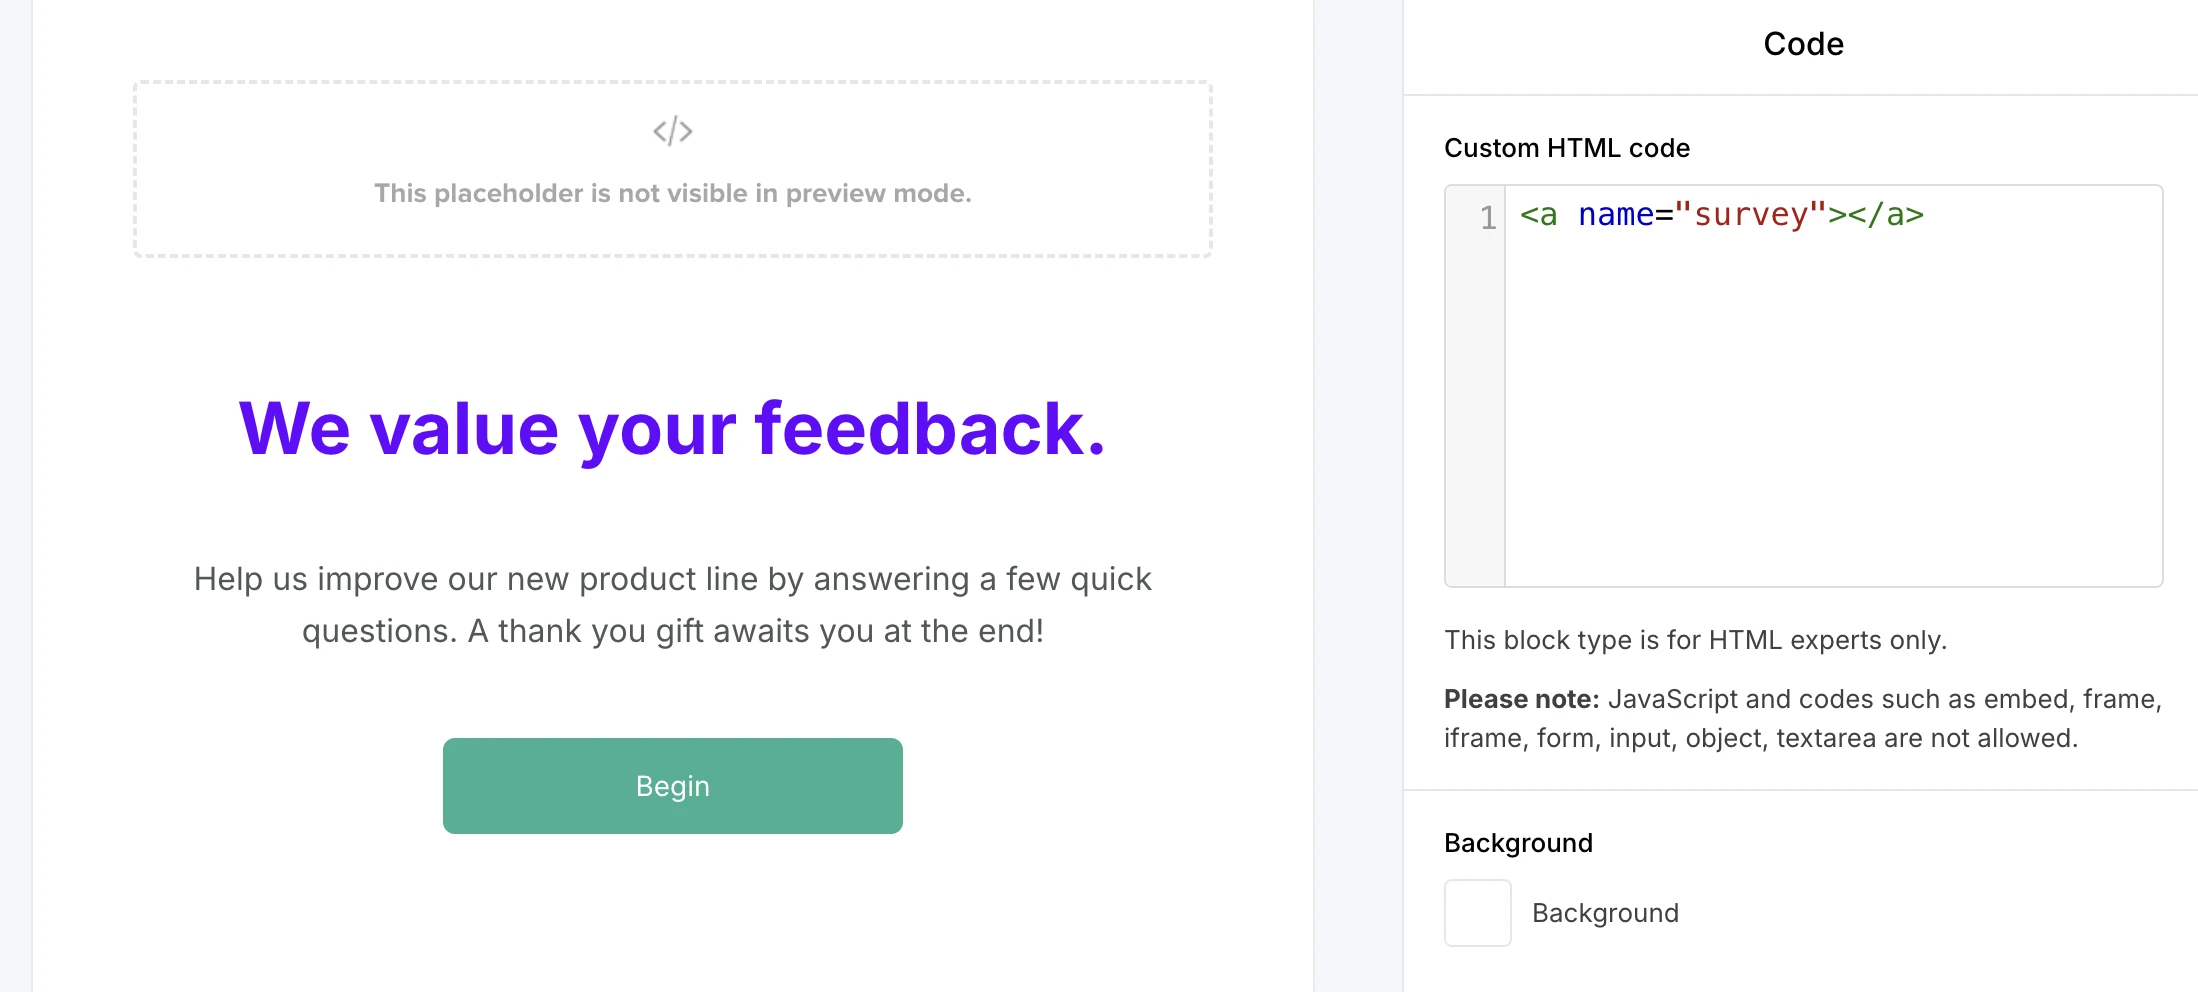Click 'This block type is for HTML experts only' text
Image resolution: width=2198 pixels, height=992 pixels.
tap(1695, 640)
